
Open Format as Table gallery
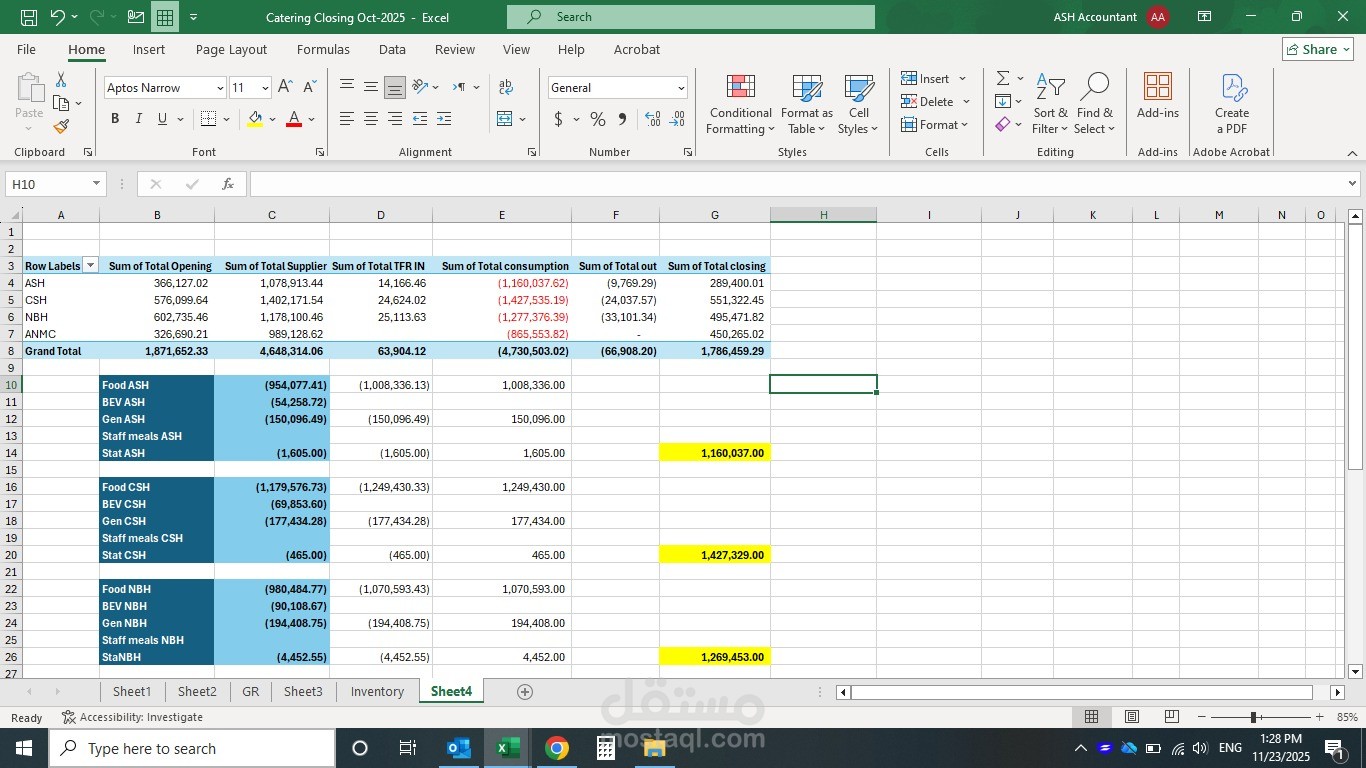pos(806,105)
